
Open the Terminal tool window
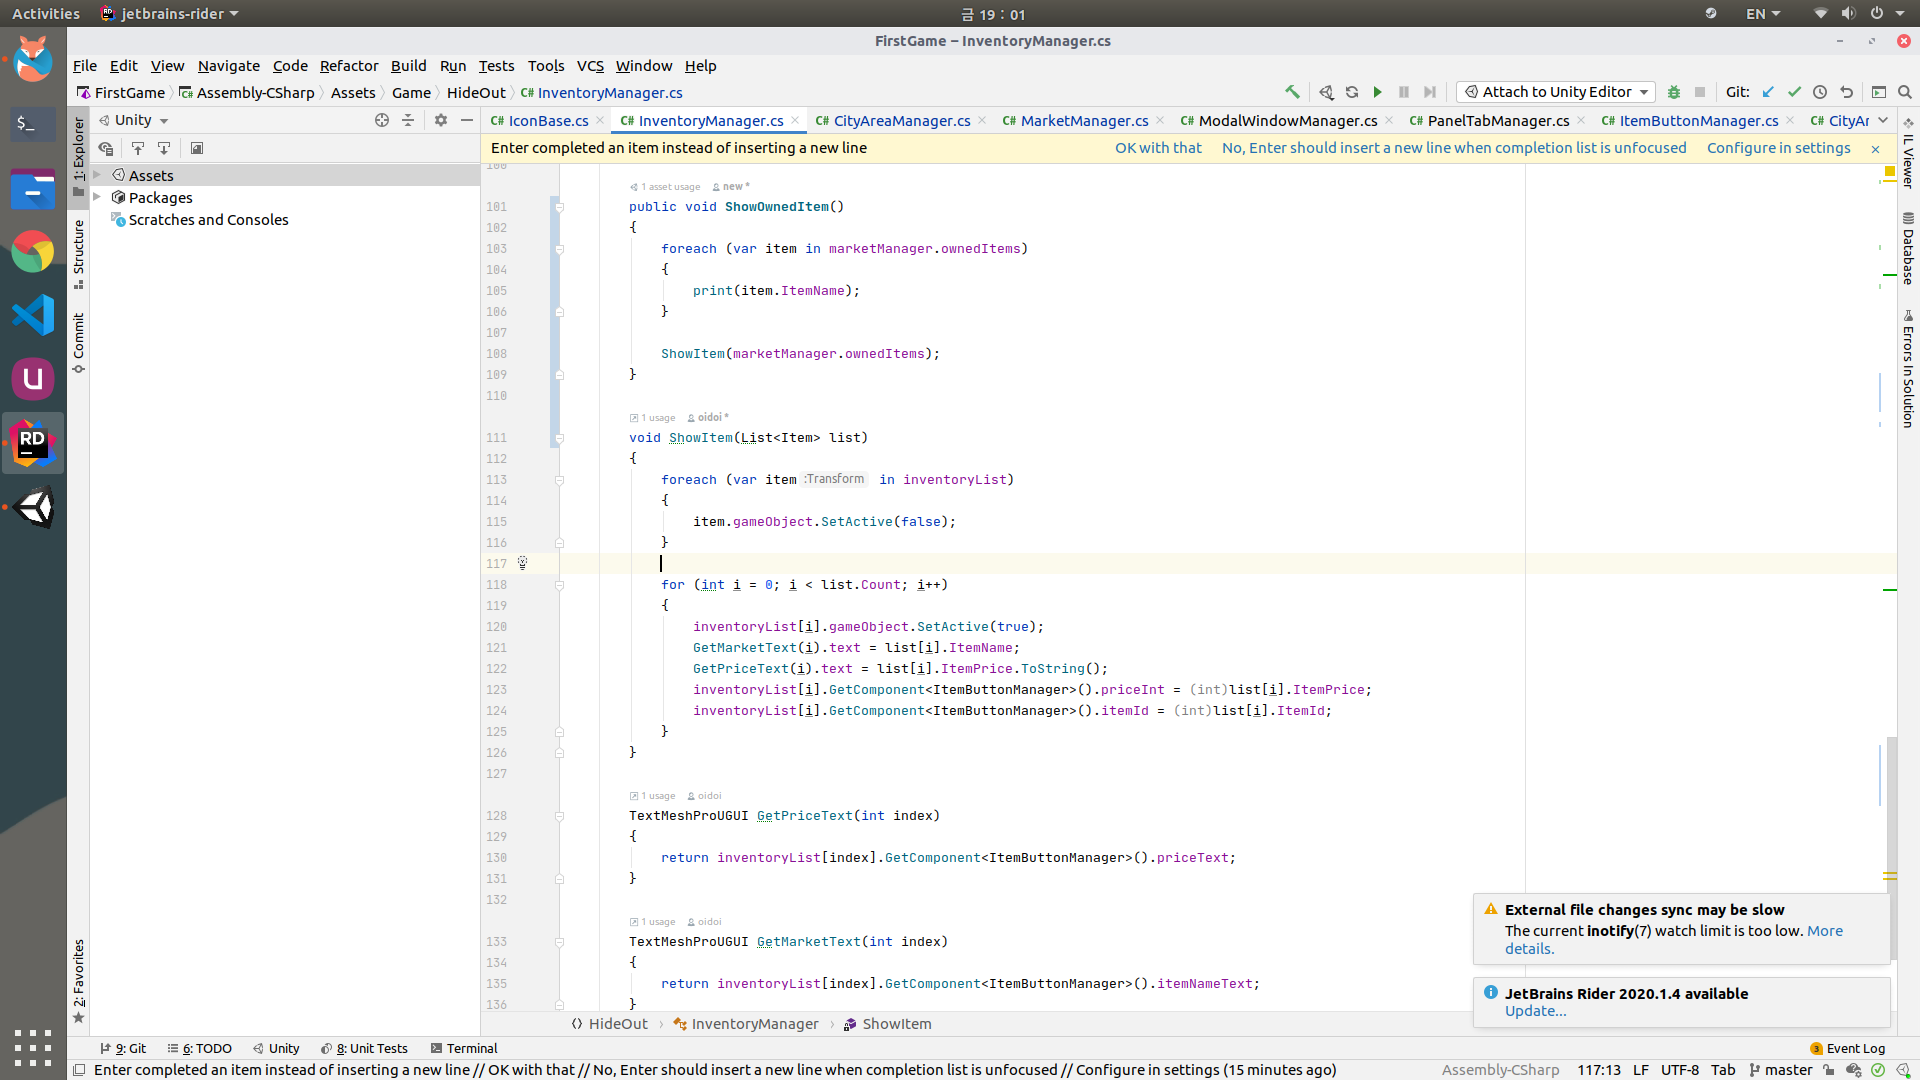pyautogui.click(x=464, y=1048)
